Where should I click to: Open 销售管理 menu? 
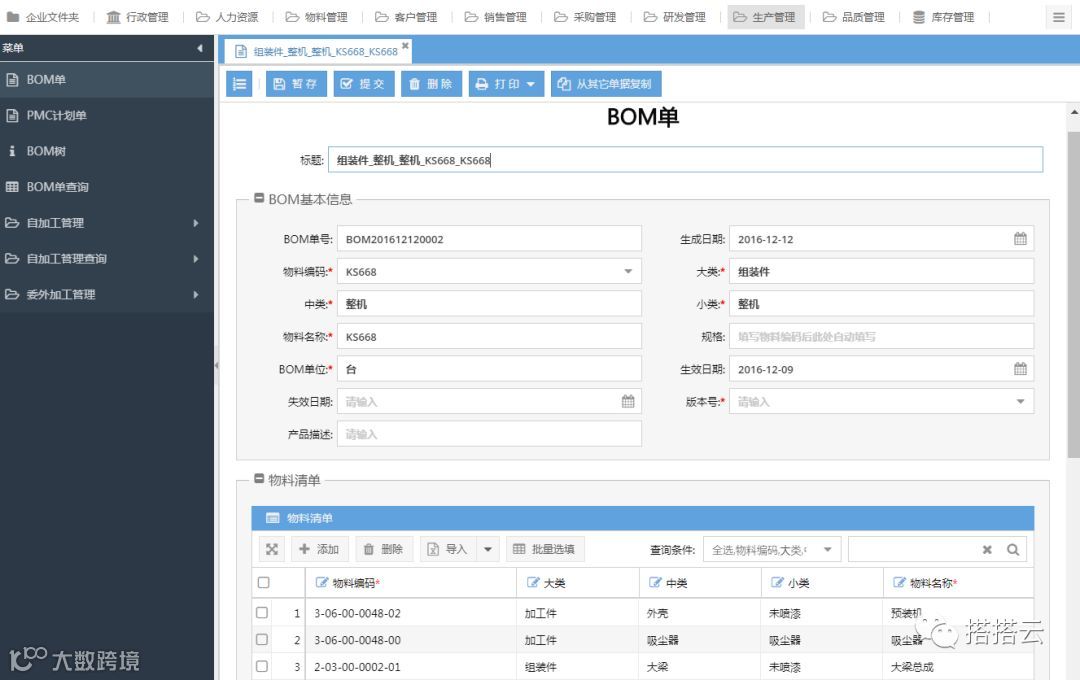(x=496, y=17)
